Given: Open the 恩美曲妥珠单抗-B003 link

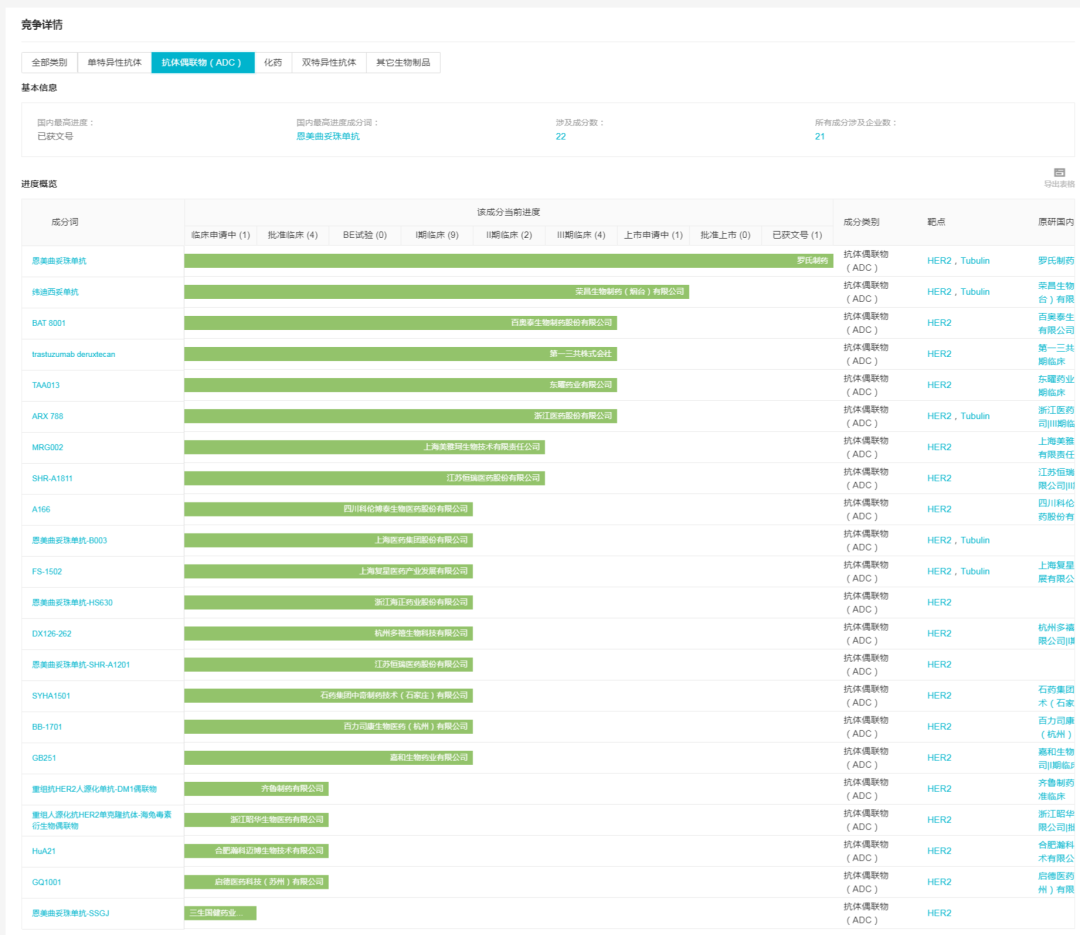Looking at the screenshot, I should [70, 540].
